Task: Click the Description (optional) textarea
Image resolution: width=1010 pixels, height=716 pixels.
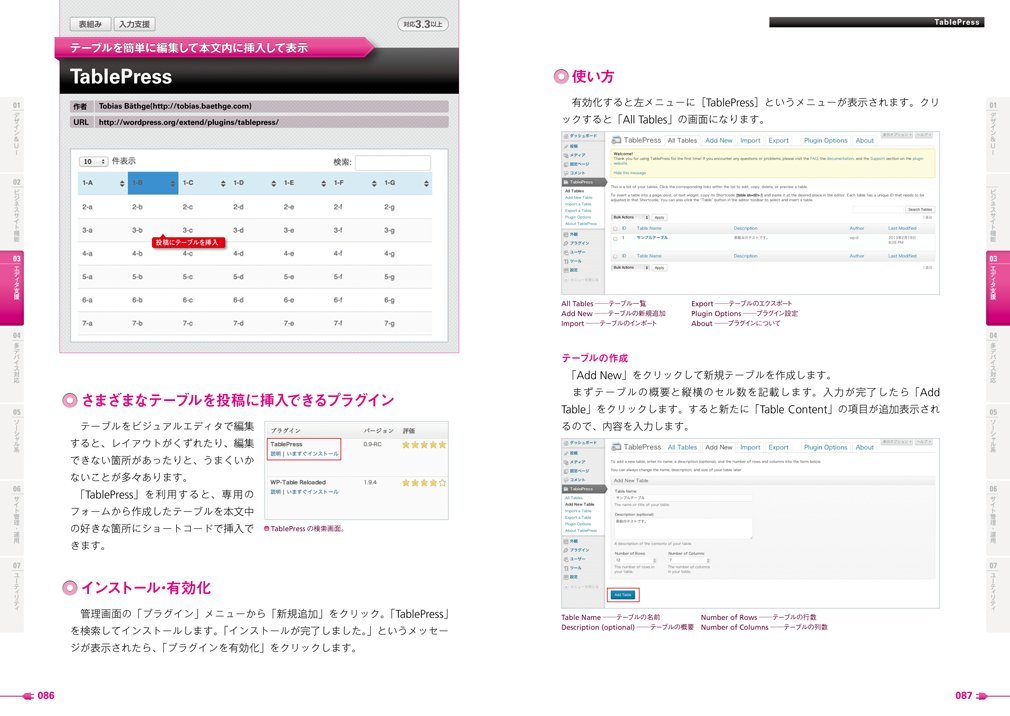Action: [683, 528]
